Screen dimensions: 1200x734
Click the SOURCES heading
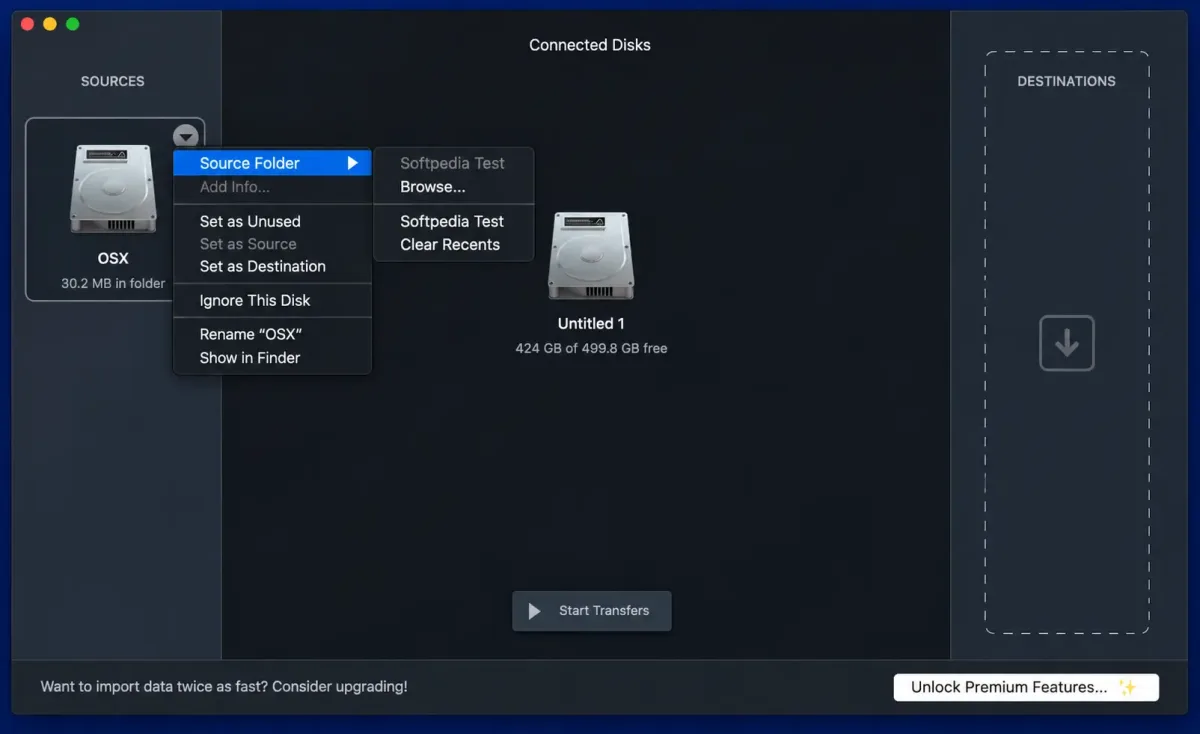point(113,81)
